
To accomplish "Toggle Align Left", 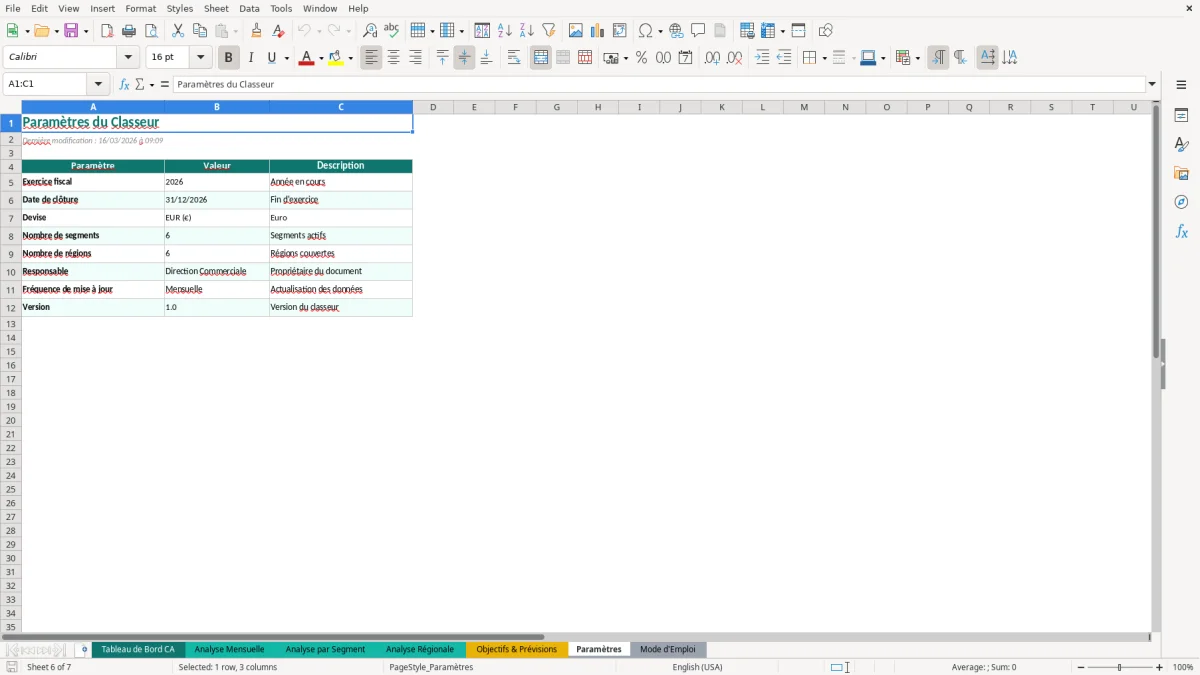I will [371, 58].
